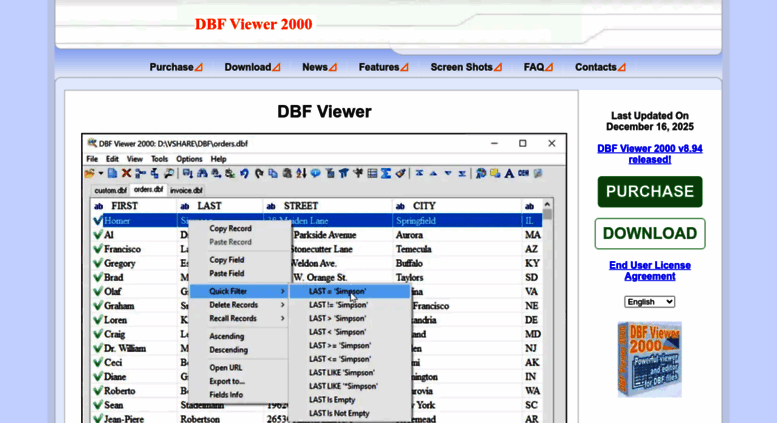Click the STREET column header

(327, 206)
